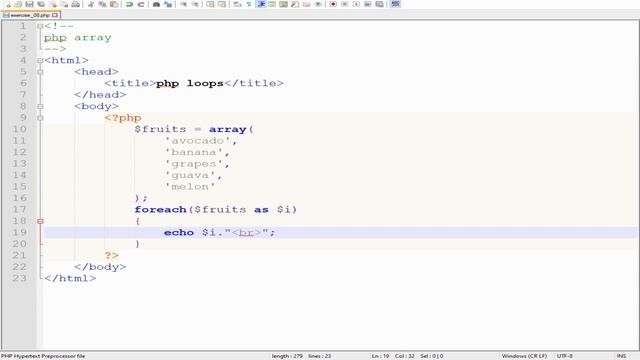
Task: Click line number 12 in the margin
Action: click(20, 152)
